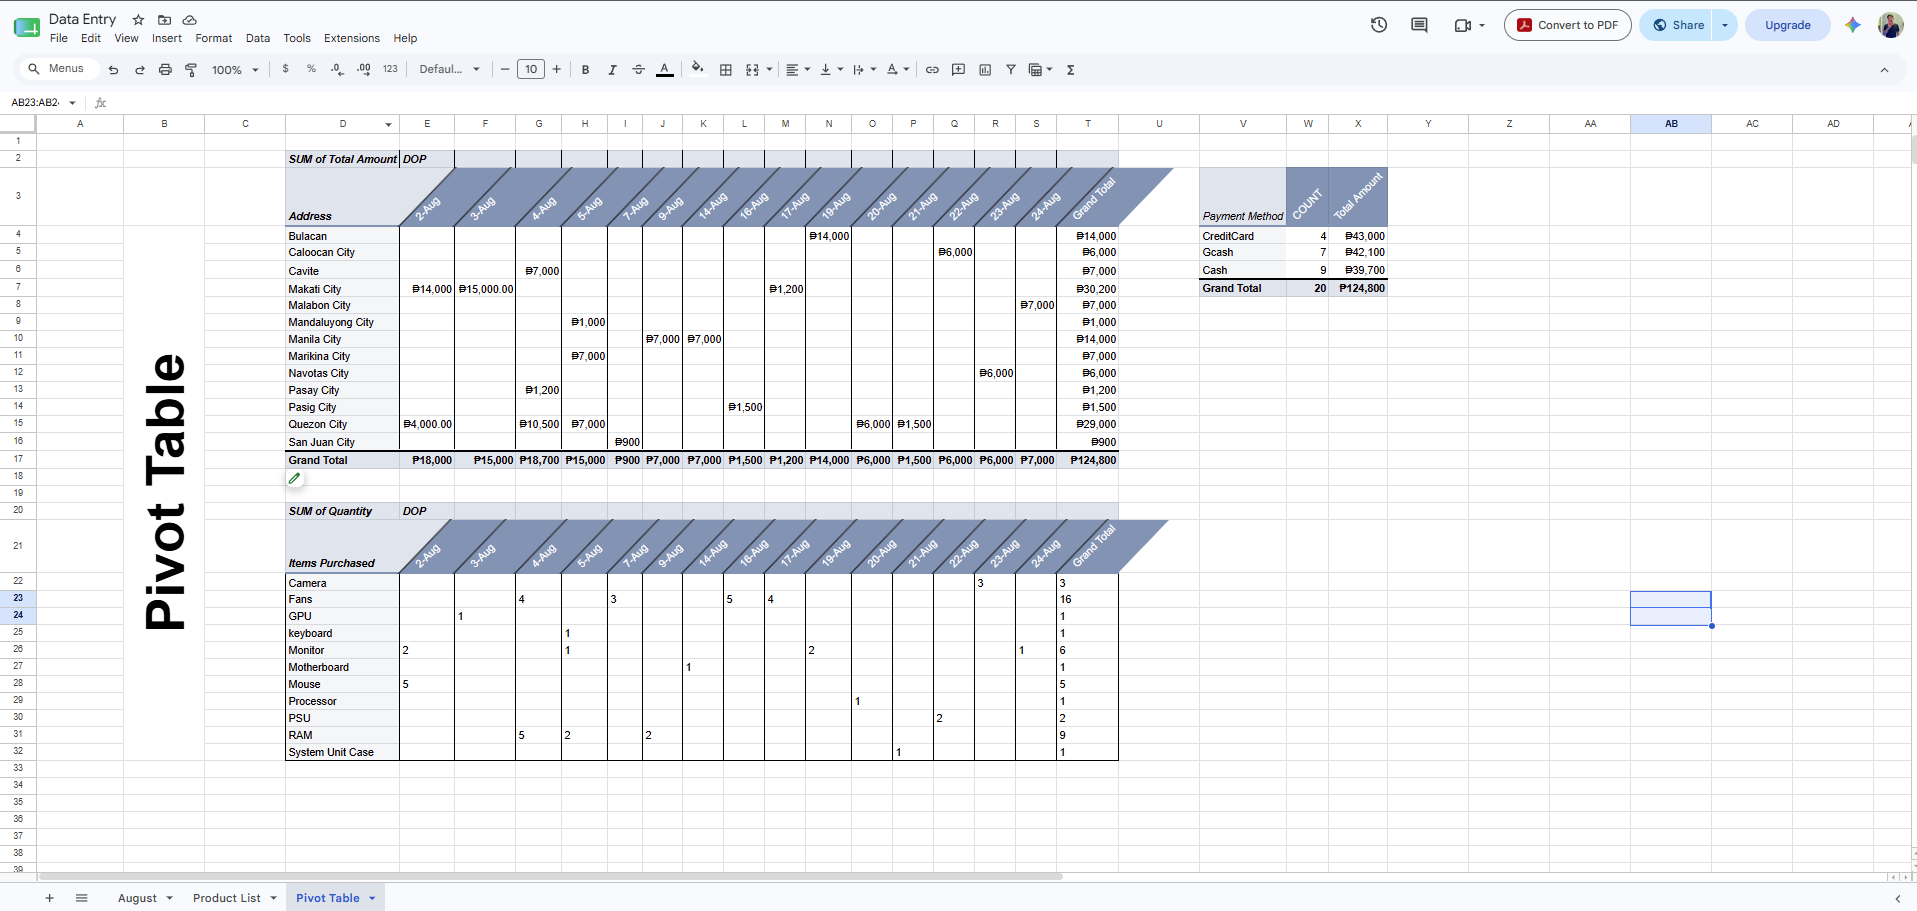This screenshot has width=1917, height=911.
Task: Click the Gemini sparkle icon
Action: [x=1852, y=25]
